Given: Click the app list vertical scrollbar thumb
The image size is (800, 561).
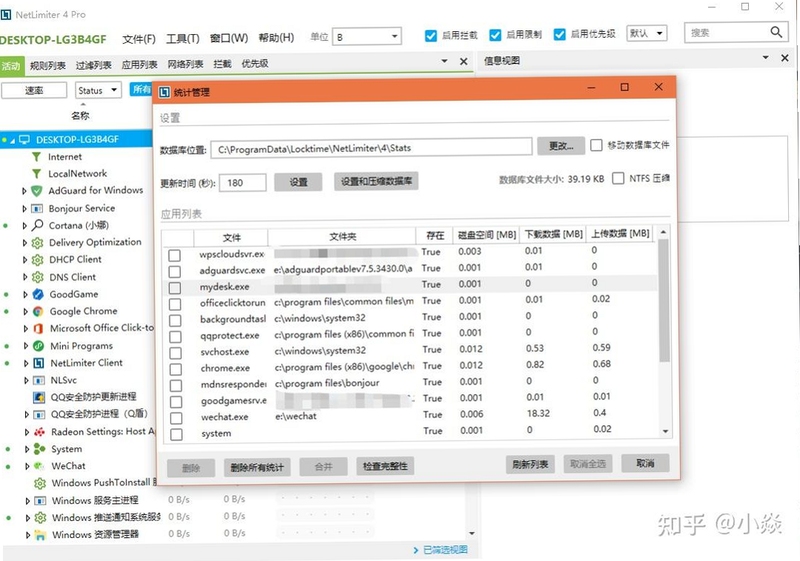Looking at the screenshot, I should point(664,301).
